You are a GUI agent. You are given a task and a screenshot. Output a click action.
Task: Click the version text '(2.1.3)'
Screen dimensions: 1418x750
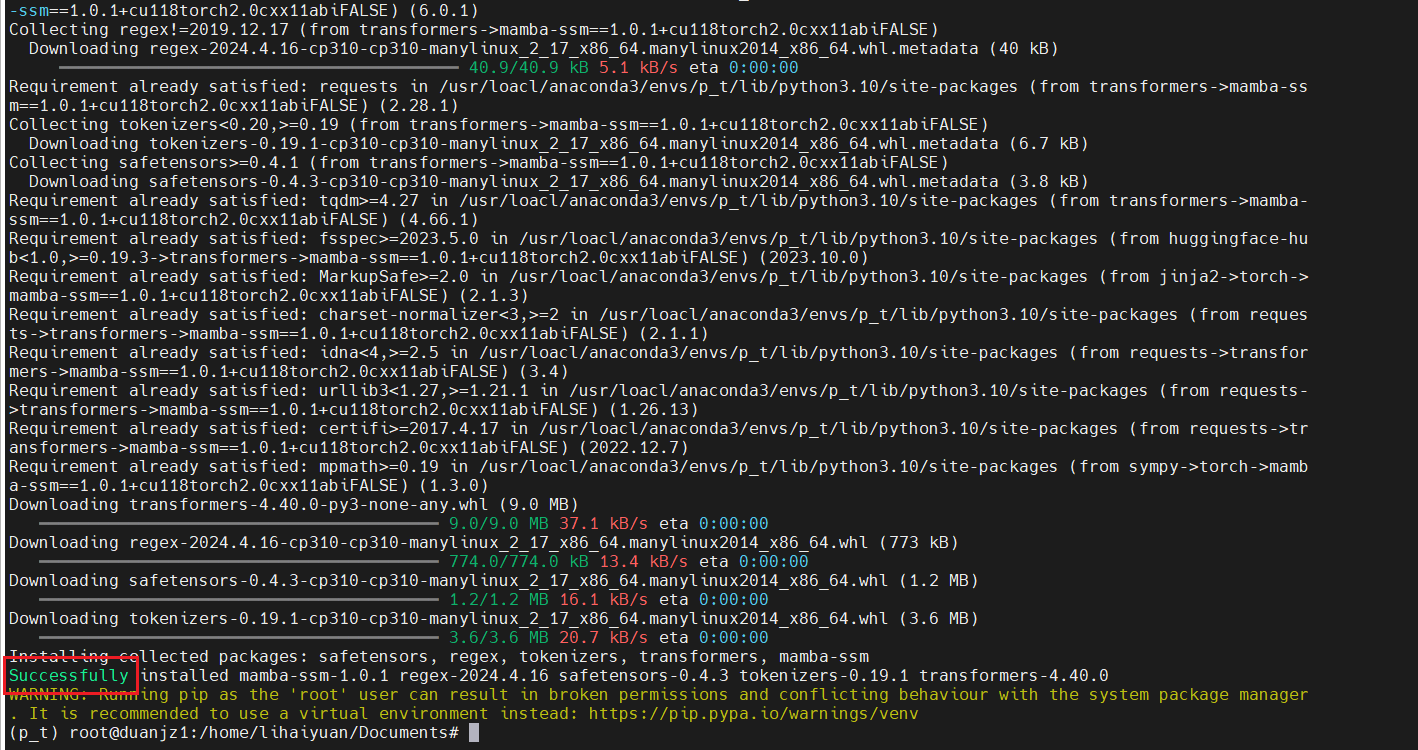tap(494, 296)
